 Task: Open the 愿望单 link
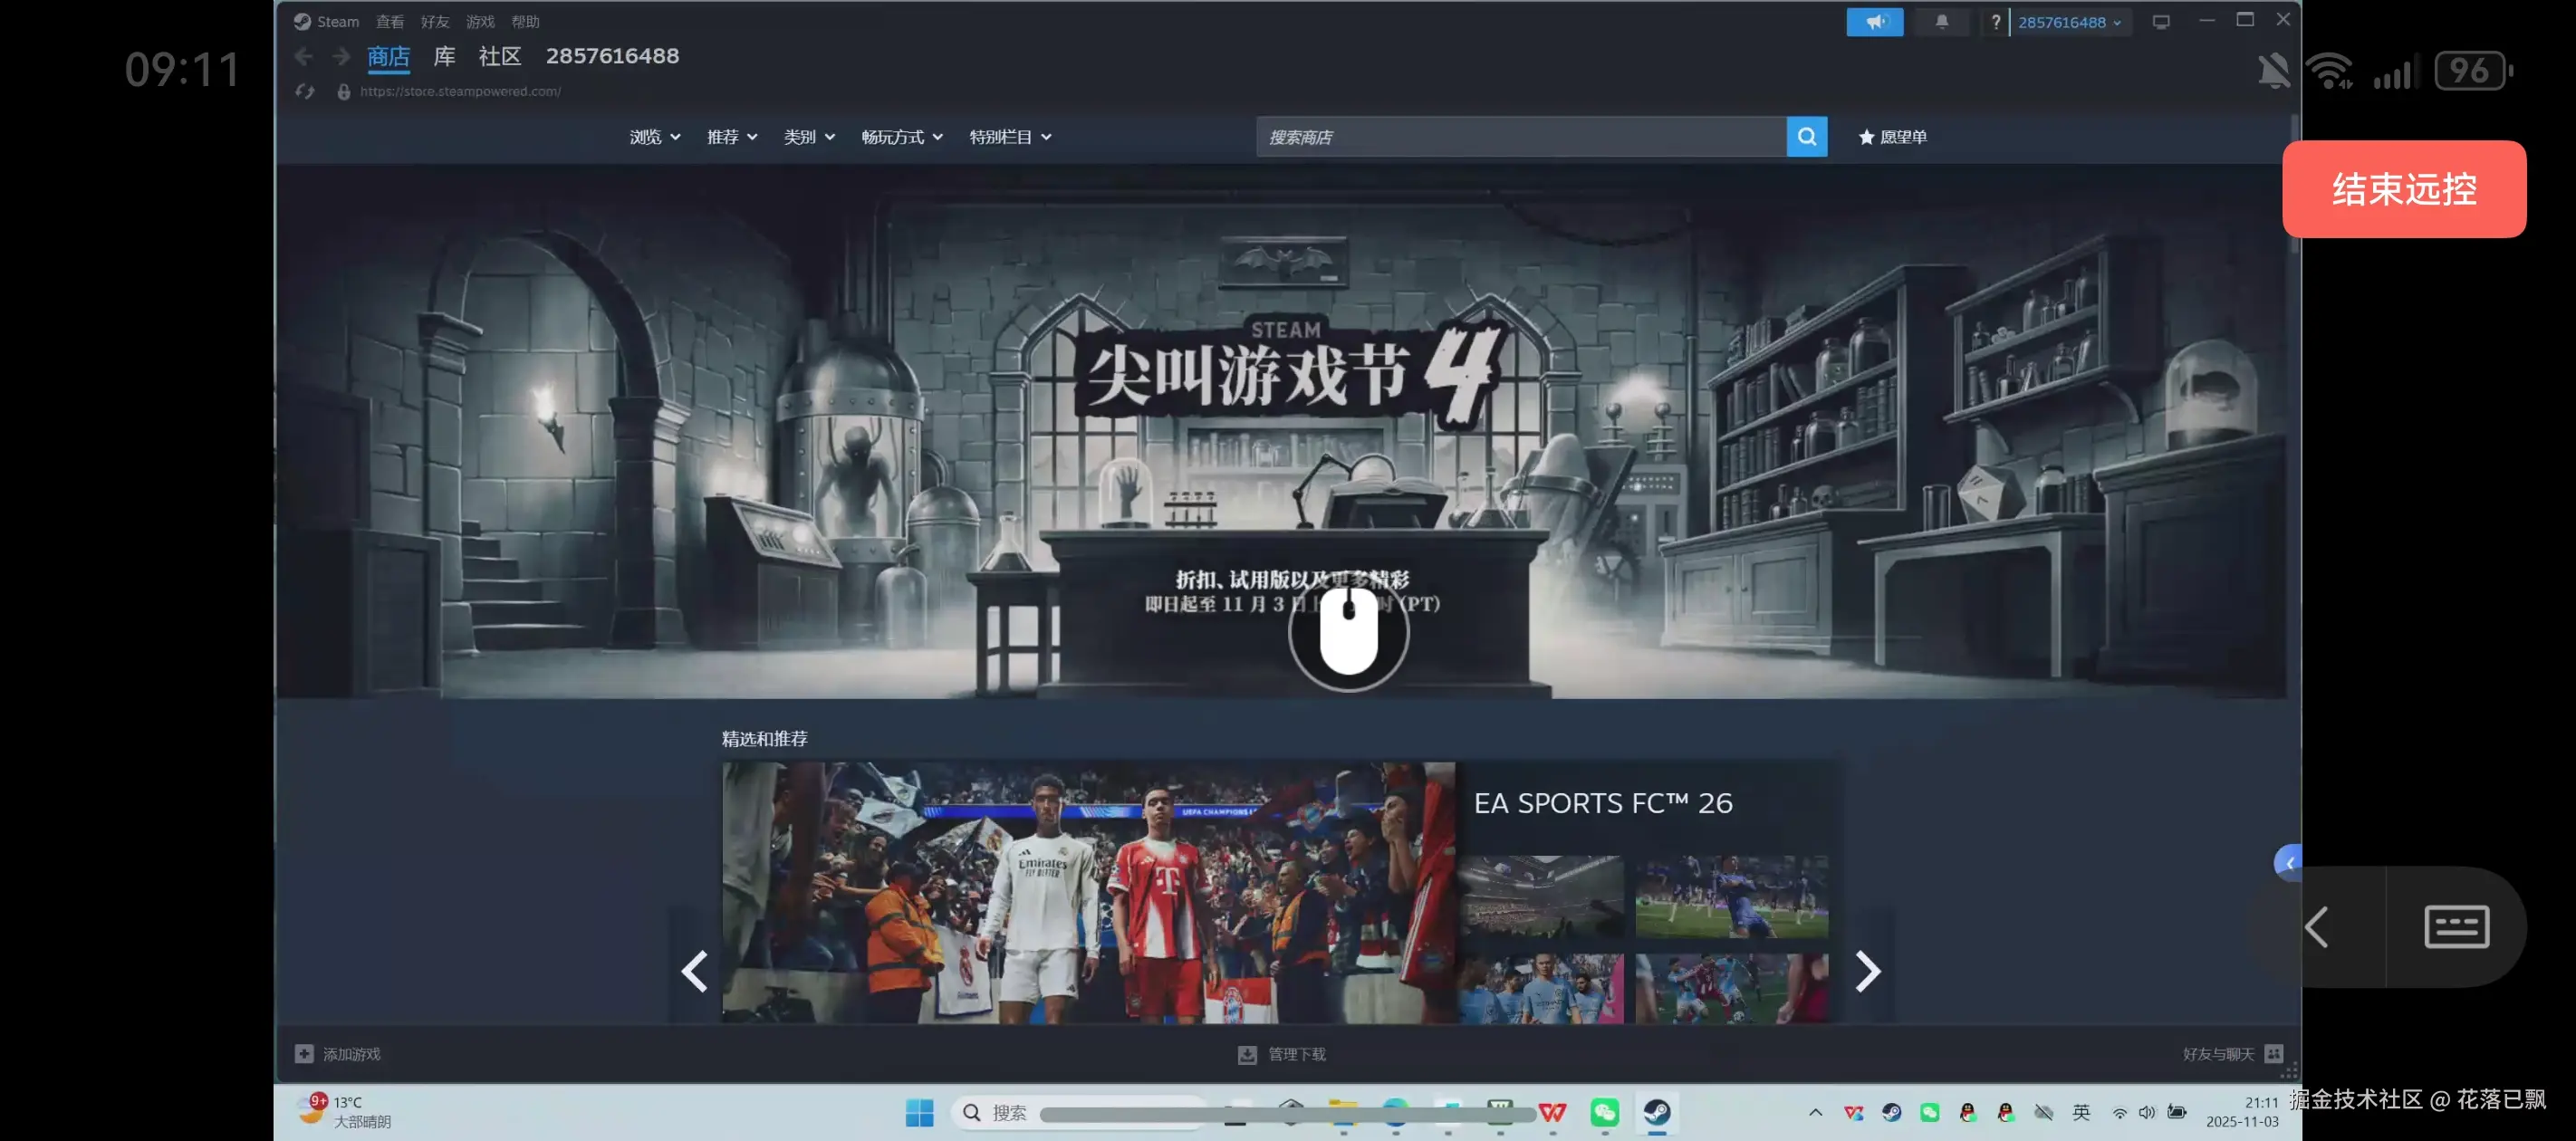[1892, 137]
